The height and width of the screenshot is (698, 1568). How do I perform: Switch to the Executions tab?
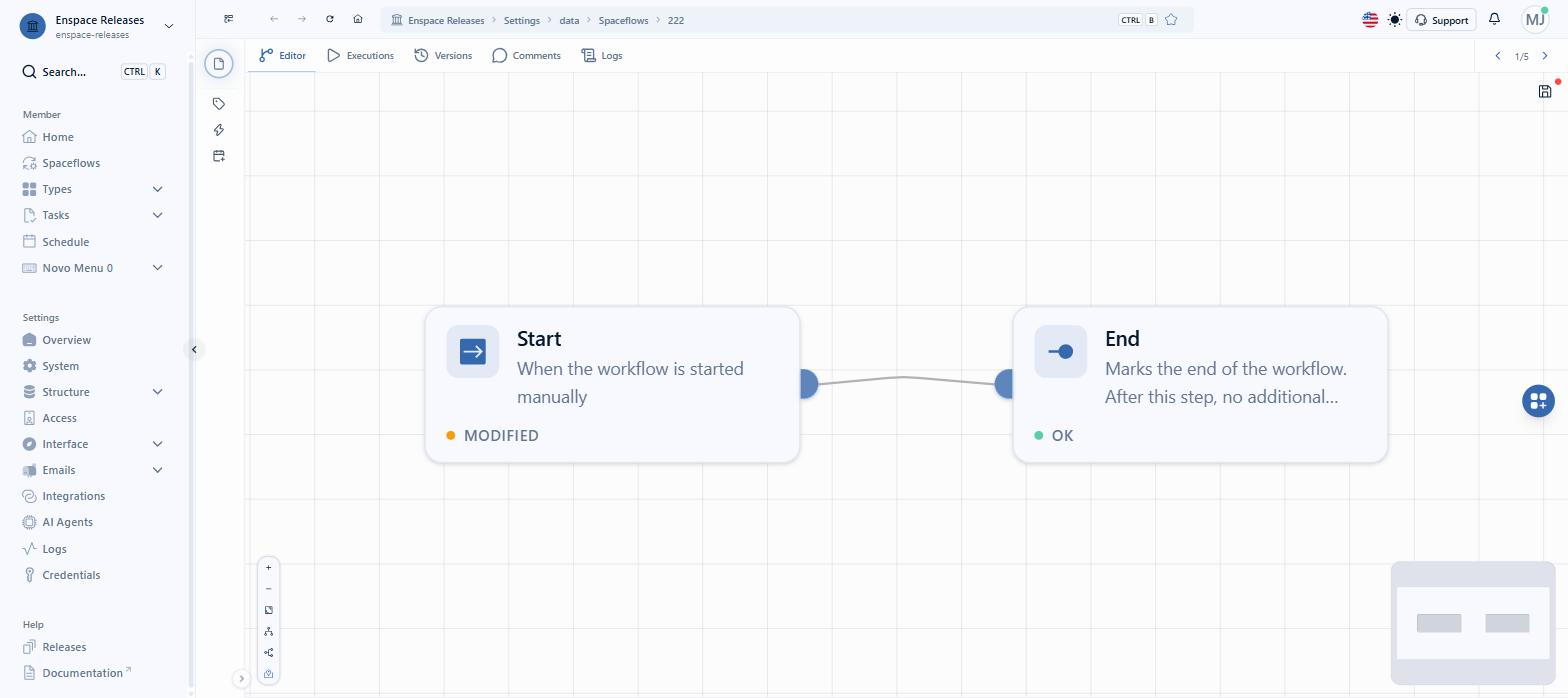pos(360,56)
